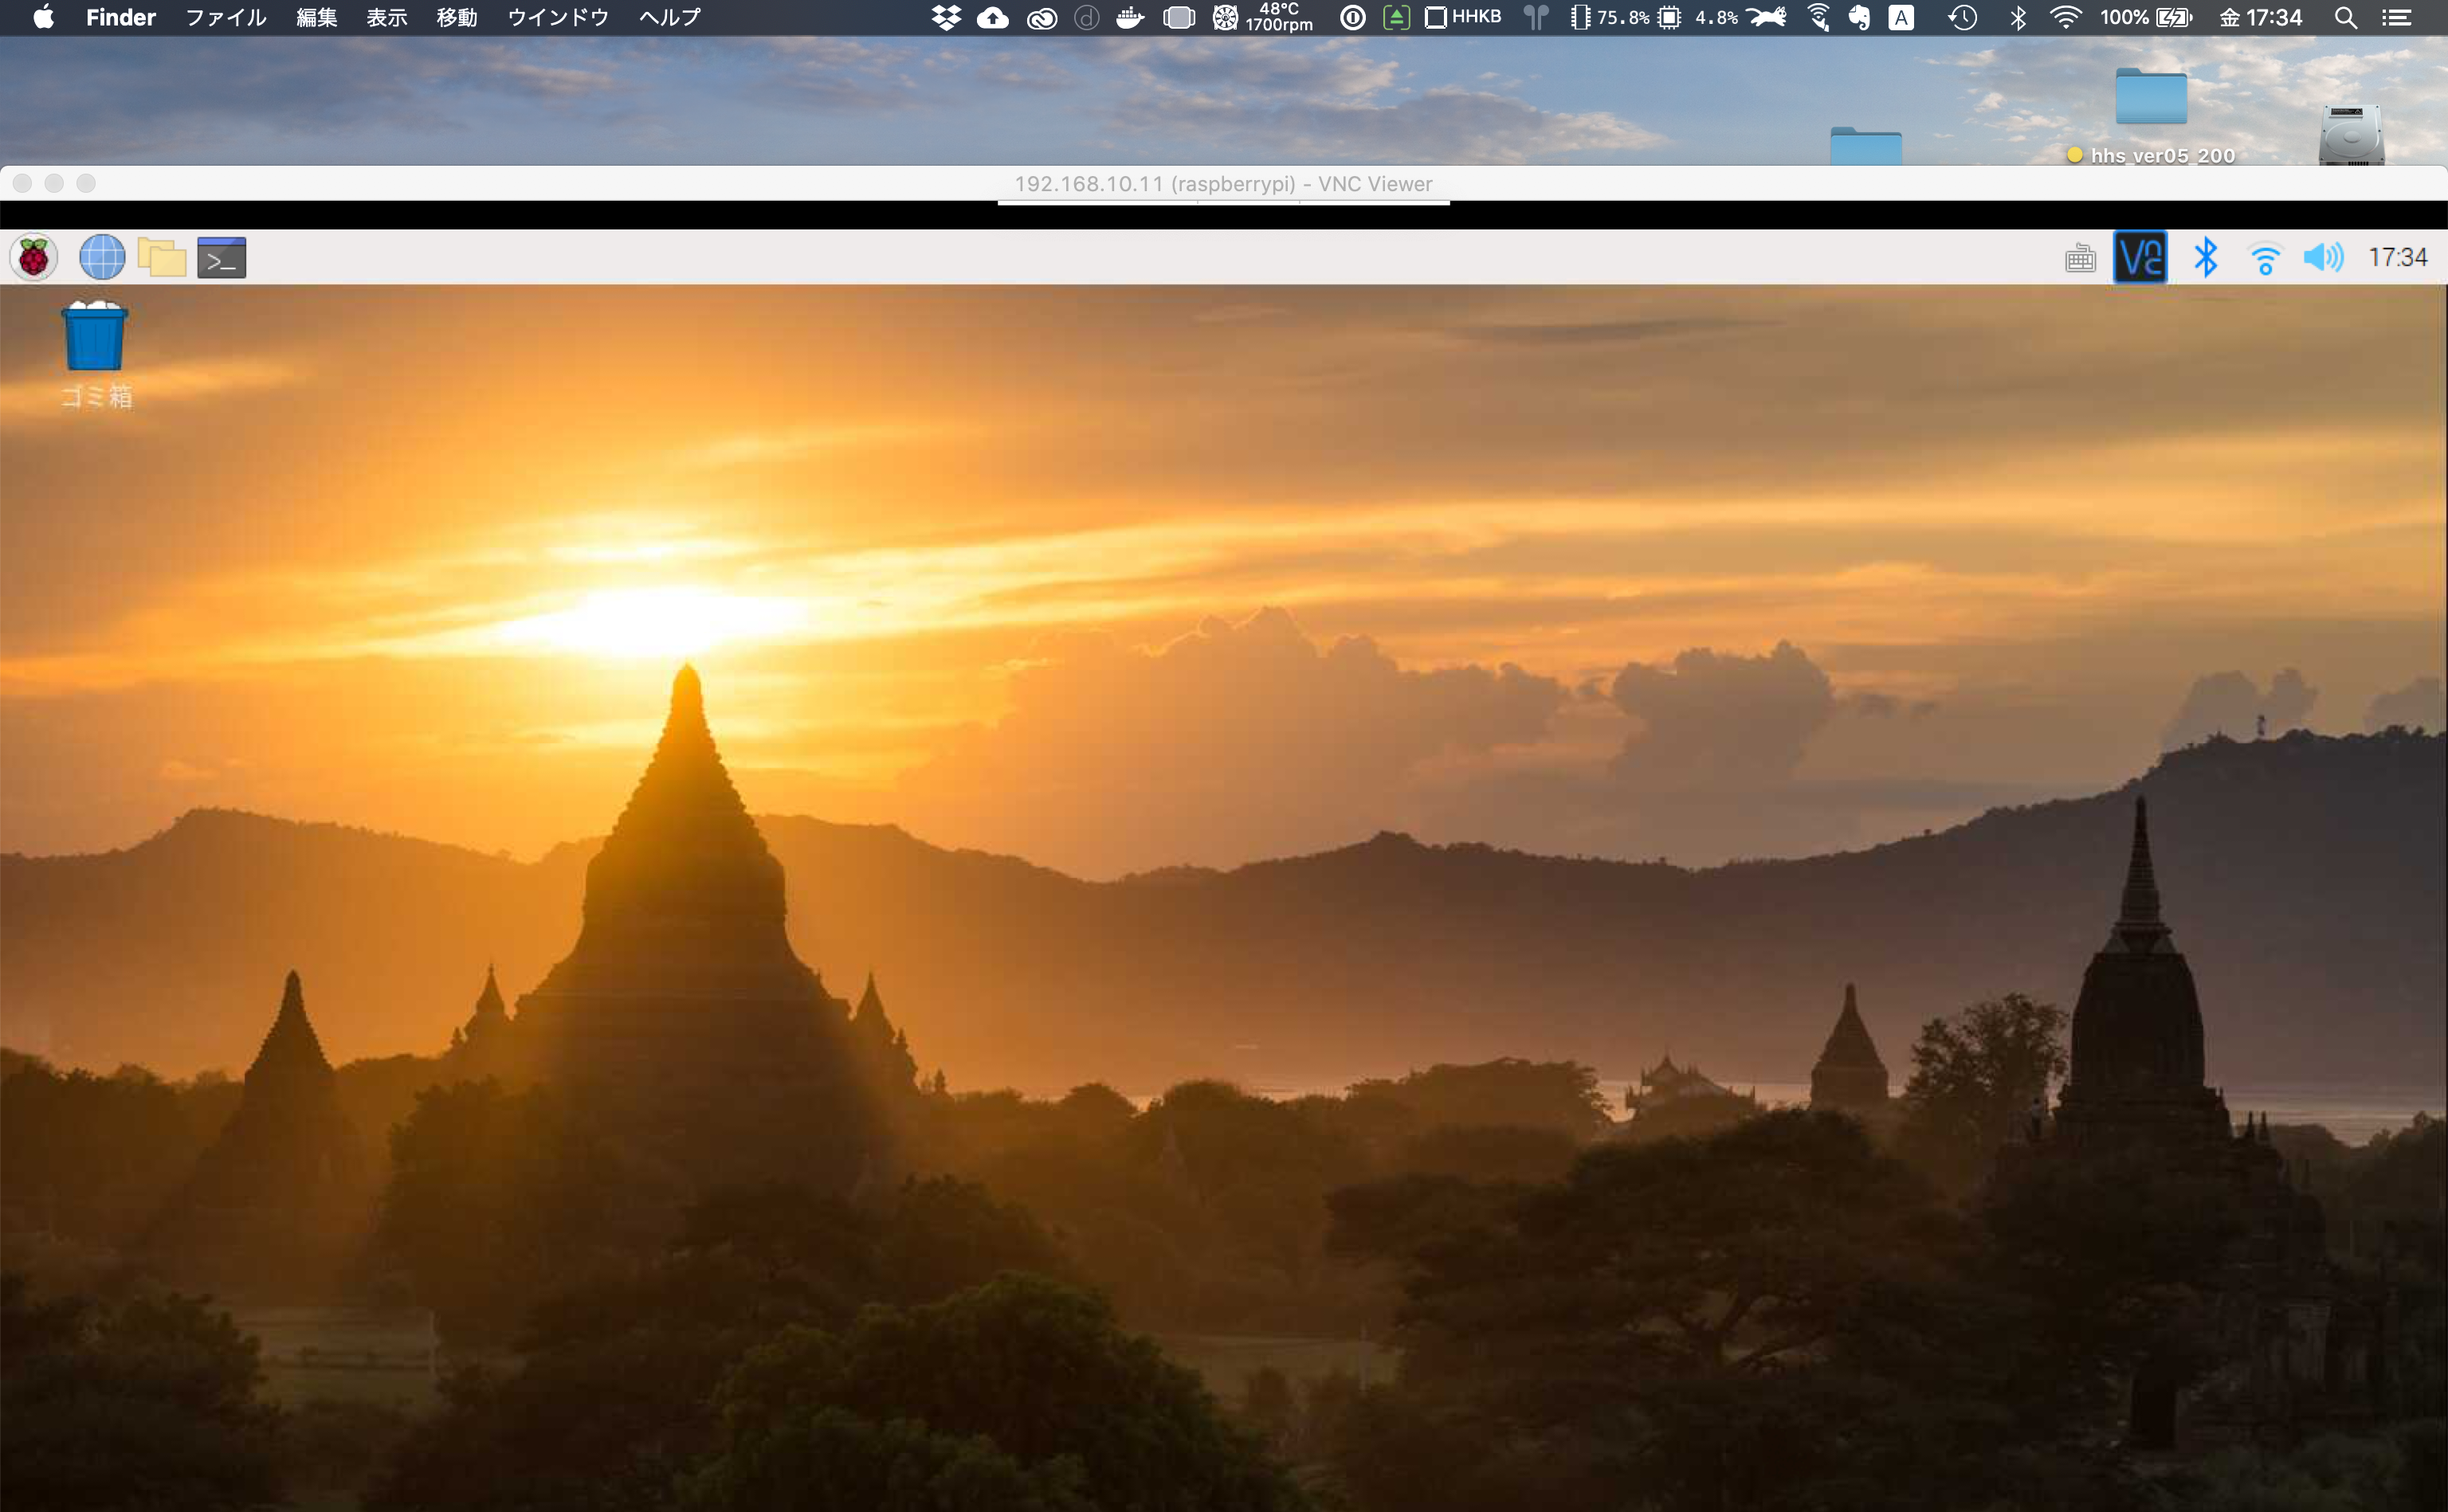Open the Raspberry Pi main menu
The image size is (2448, 1512).
[34, 258]
